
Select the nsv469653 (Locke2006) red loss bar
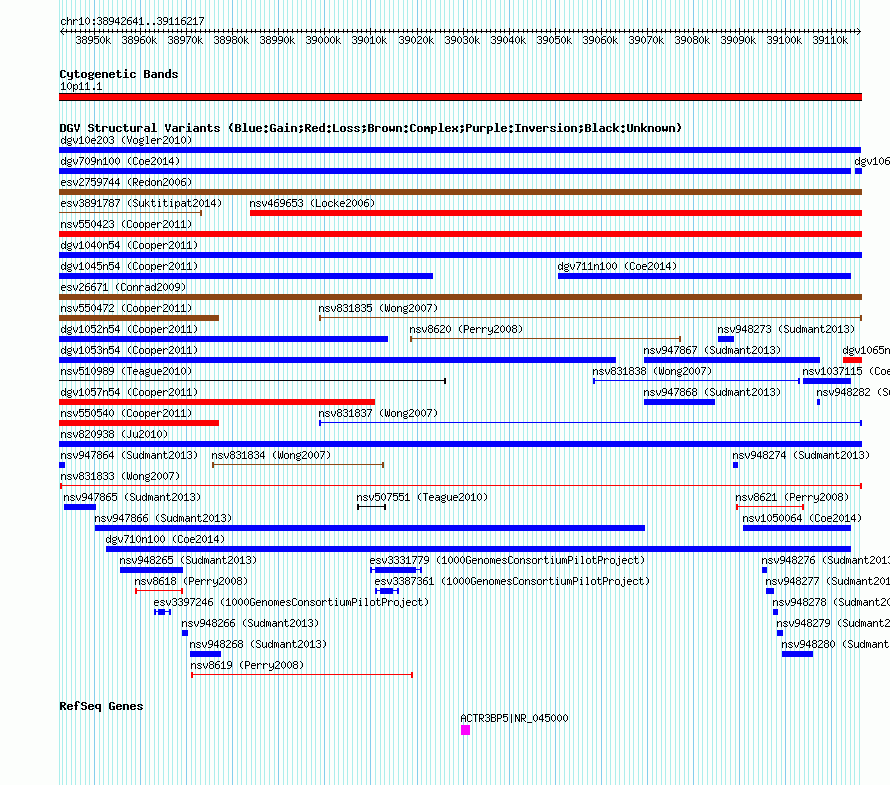[x=556, y=213]
